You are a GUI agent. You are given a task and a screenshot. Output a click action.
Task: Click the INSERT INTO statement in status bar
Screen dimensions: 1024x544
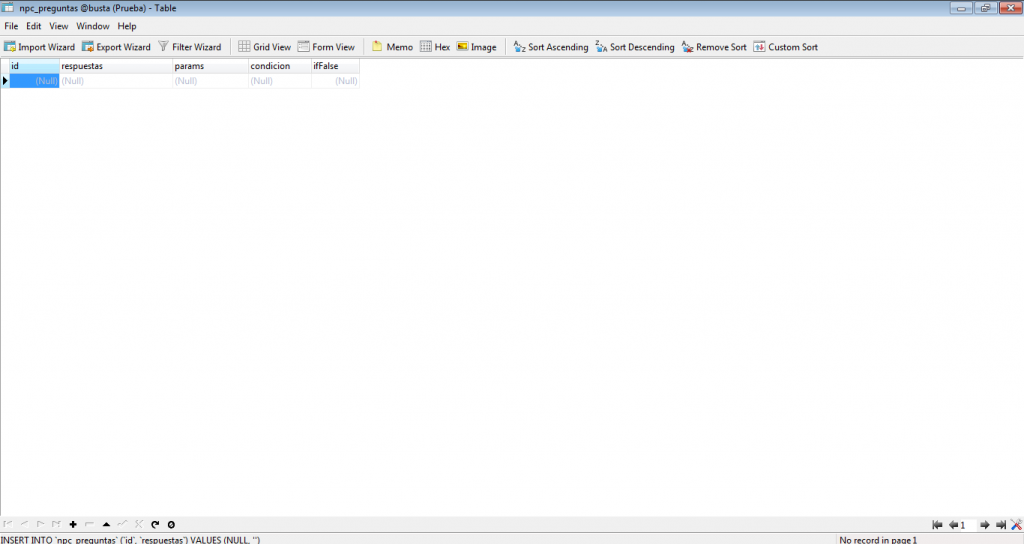pos(131,540)
